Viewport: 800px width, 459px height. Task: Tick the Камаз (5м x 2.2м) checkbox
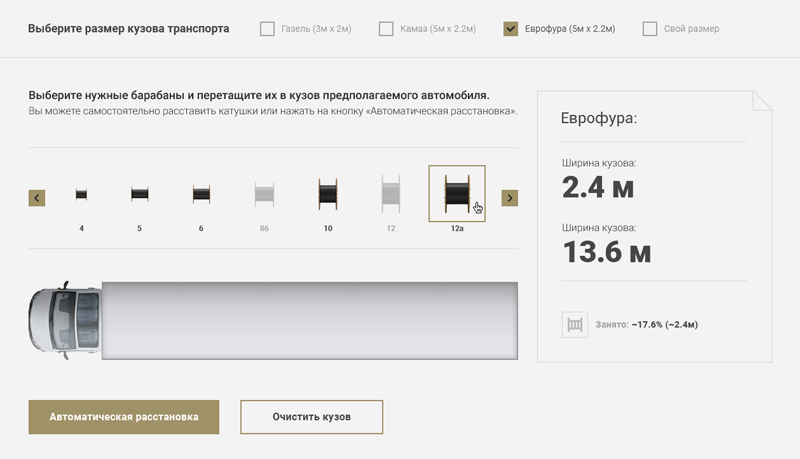386,29
